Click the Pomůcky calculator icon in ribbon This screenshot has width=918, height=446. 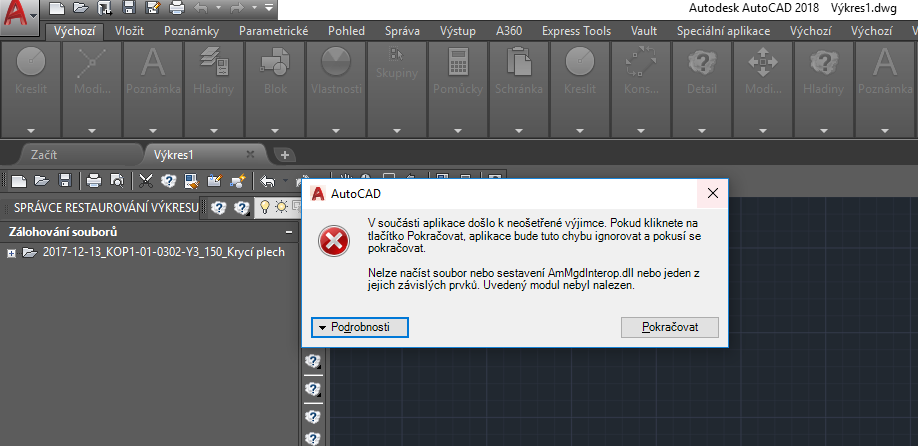point(458,61)
